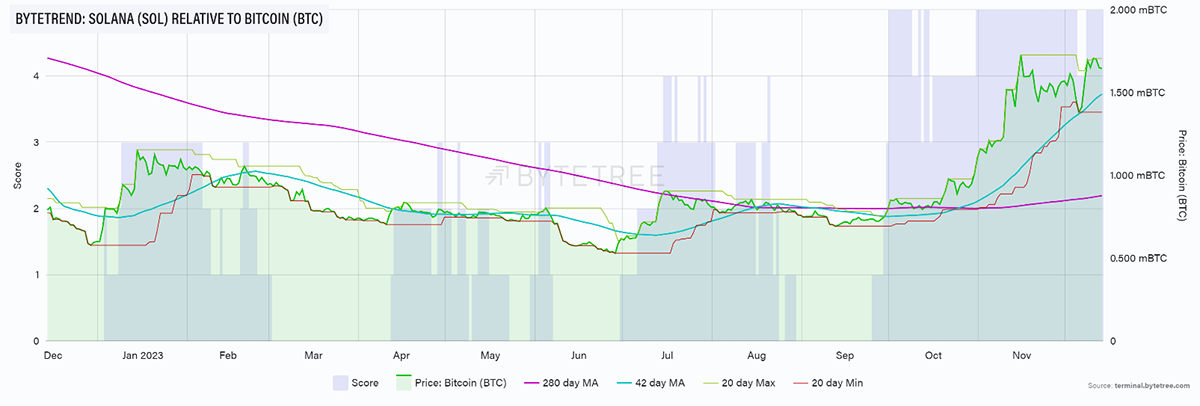1200x406 pixels.
Task: Click the Score left axis title
Action: 17,175
